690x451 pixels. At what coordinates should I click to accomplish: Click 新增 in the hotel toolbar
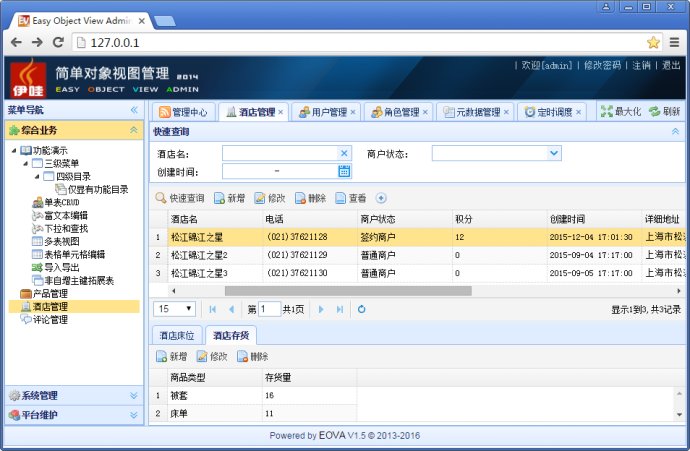pos(229,198)
